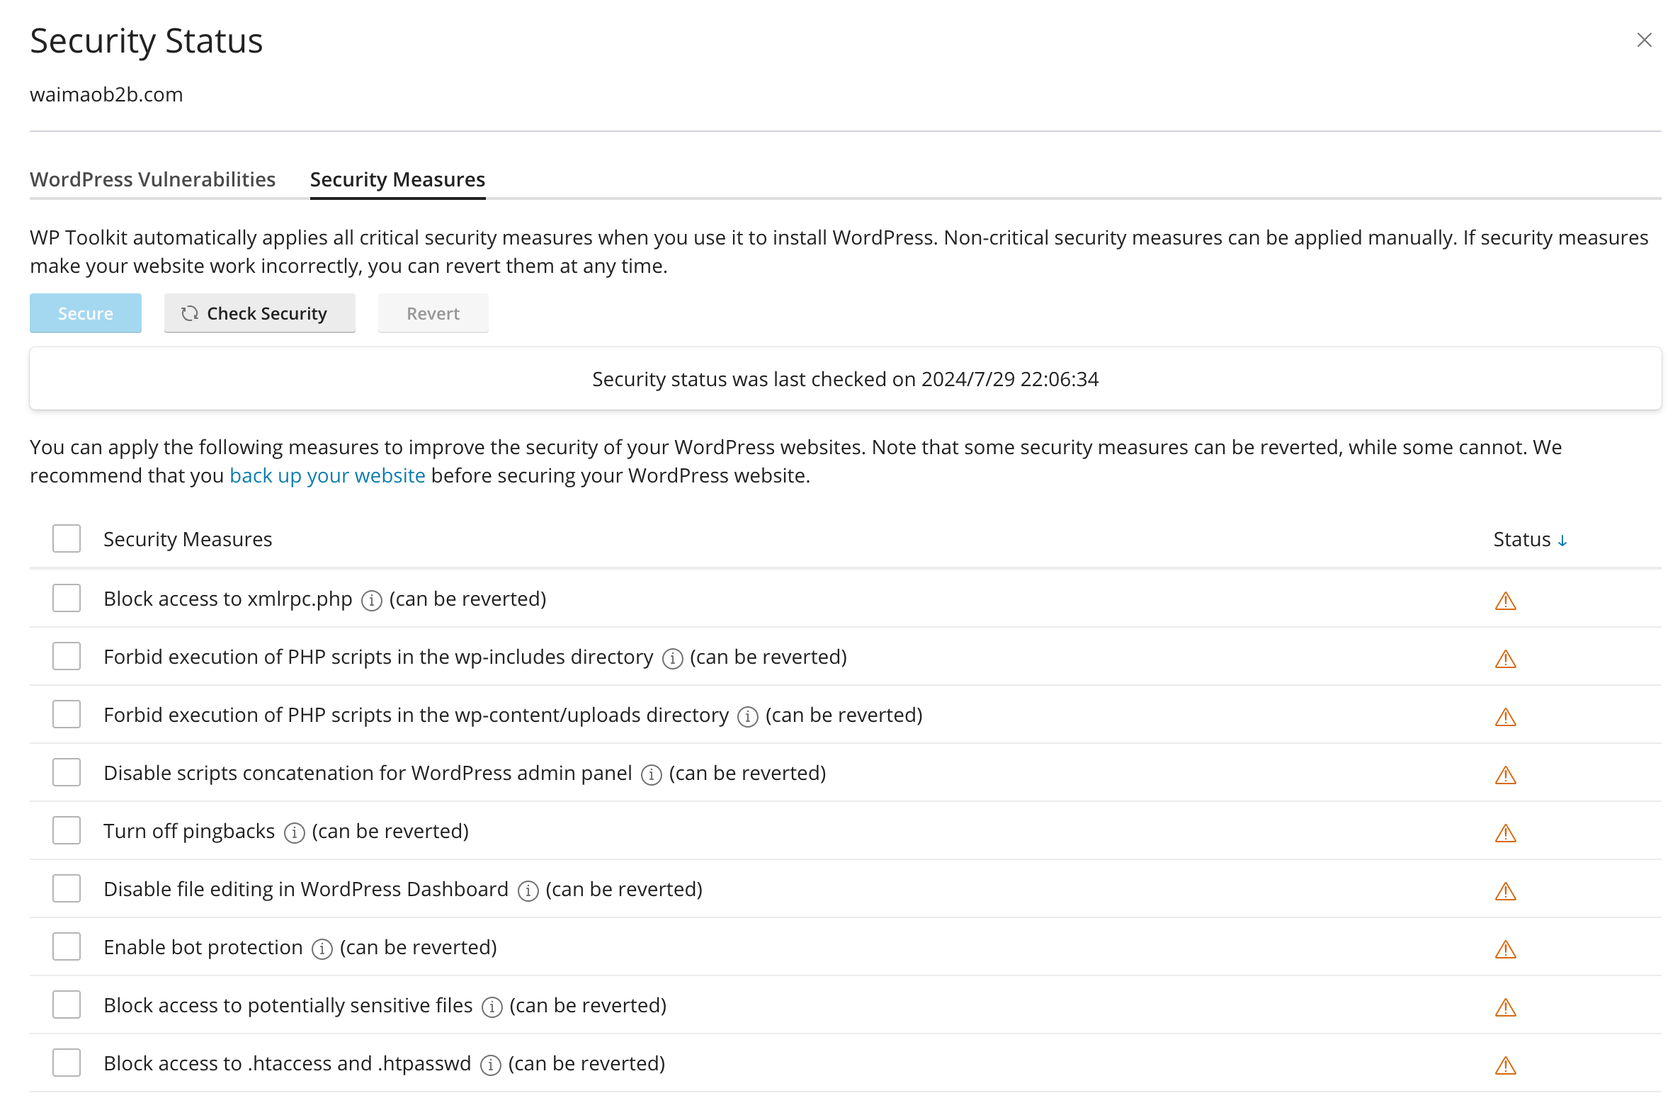
Task: Click the warning status icon for "Block access to xmlrpc.php"
Action: (x=1506, y=600)
